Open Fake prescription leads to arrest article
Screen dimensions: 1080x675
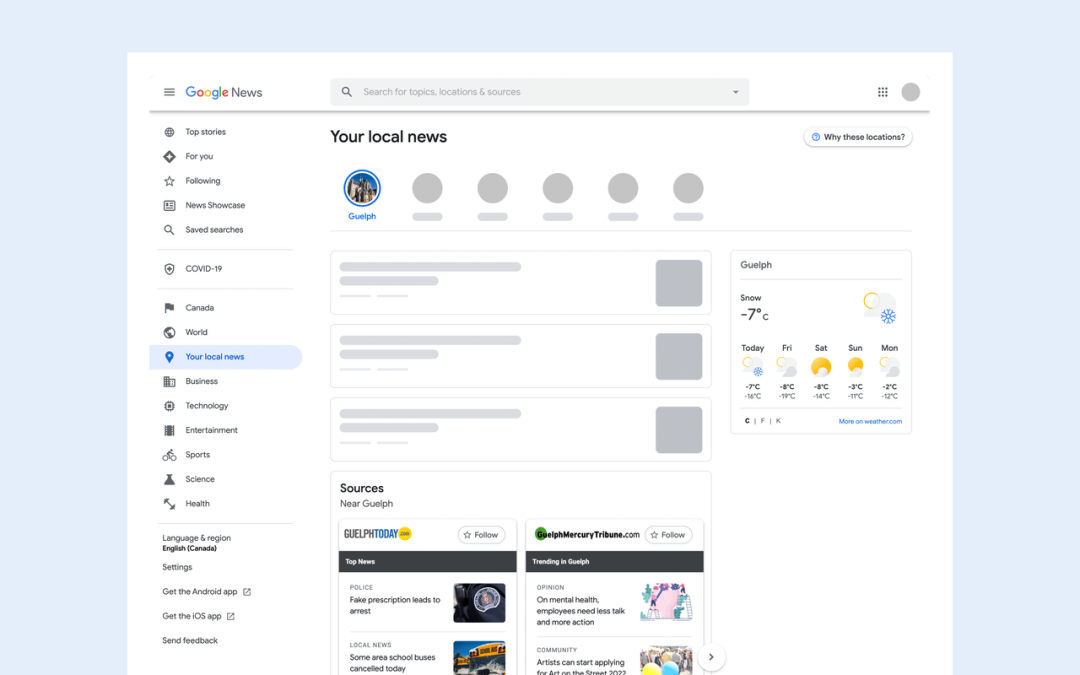[395, 605]
